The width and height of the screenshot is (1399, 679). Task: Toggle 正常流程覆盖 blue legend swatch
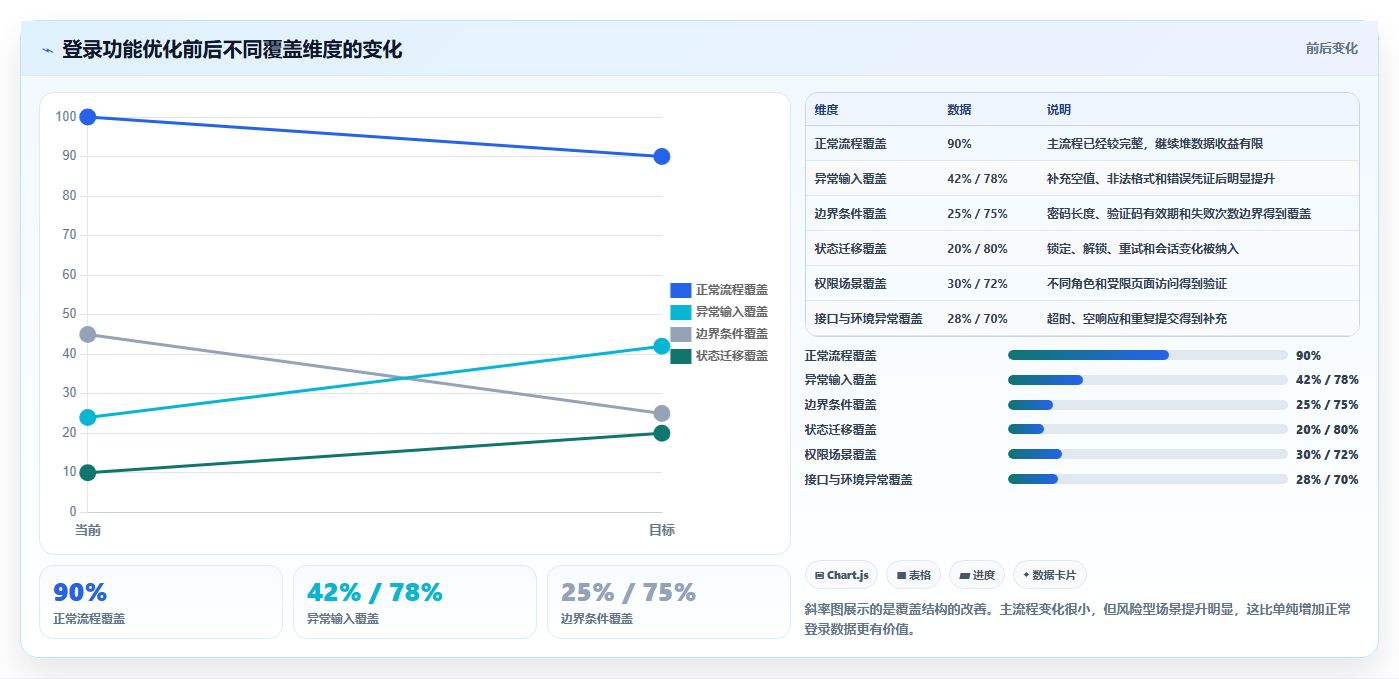pos(680,290)
